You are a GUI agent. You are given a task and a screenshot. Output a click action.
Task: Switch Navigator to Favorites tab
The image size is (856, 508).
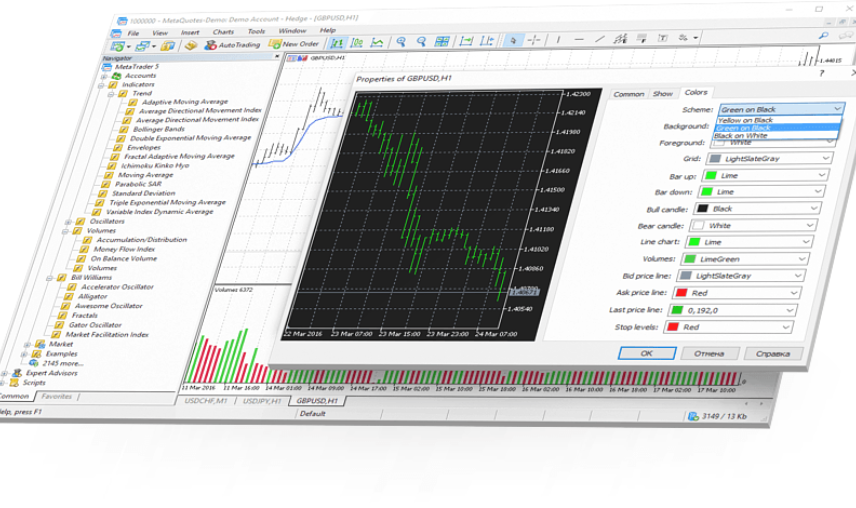click(56, 397)
